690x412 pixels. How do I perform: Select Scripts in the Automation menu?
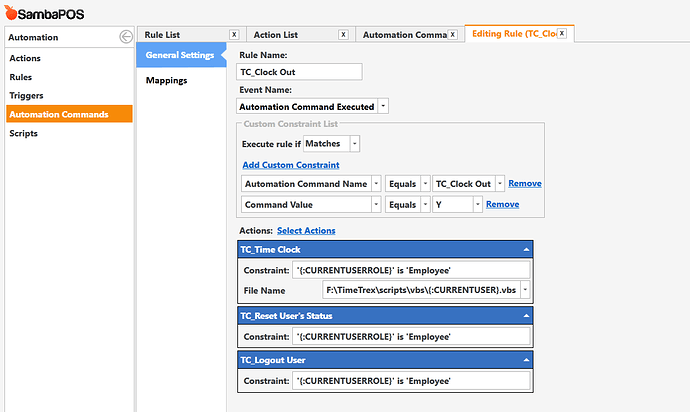[x=23, y=133]
